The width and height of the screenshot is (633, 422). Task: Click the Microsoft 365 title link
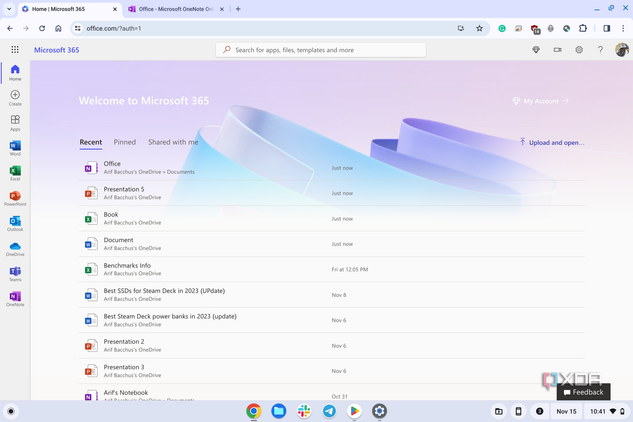coord(57,50)
